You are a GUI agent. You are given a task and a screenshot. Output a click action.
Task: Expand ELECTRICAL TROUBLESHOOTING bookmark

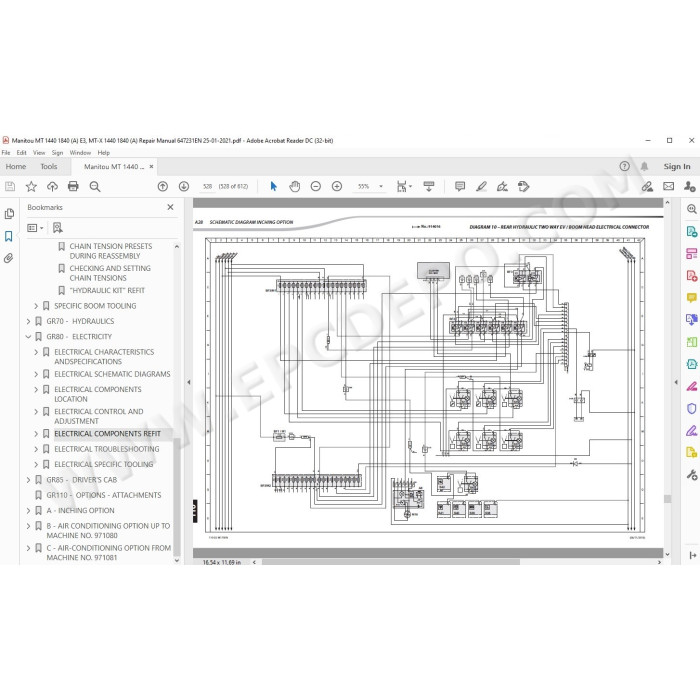coord(36,449)
